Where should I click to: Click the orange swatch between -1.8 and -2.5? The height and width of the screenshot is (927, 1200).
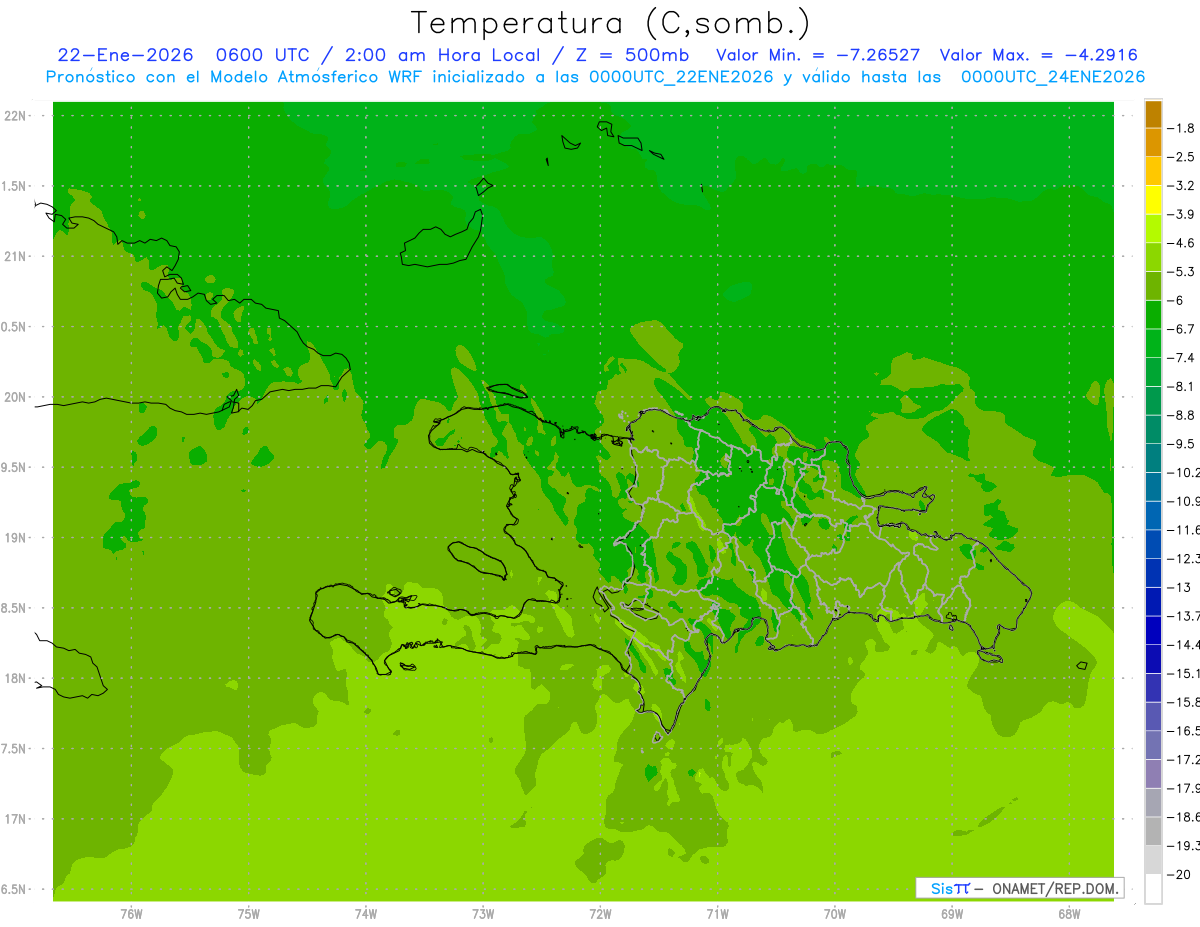(x=1153, y=143)
